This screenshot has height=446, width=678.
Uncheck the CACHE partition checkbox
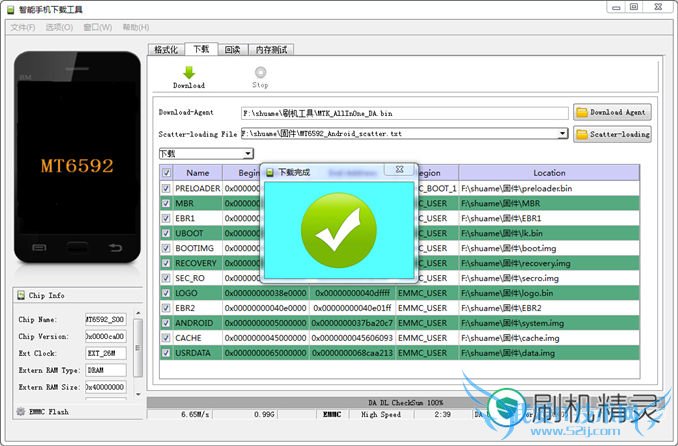click(166, 338)
